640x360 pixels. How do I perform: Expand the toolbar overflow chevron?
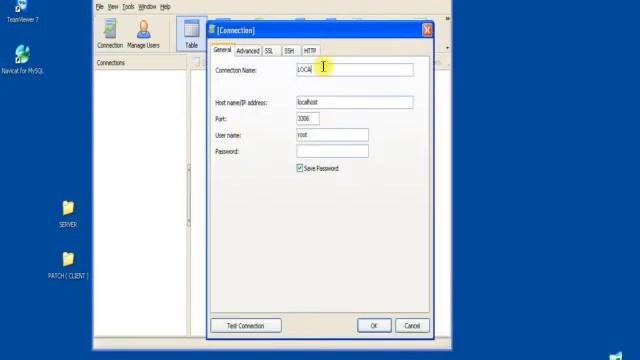tap(447, 19)
